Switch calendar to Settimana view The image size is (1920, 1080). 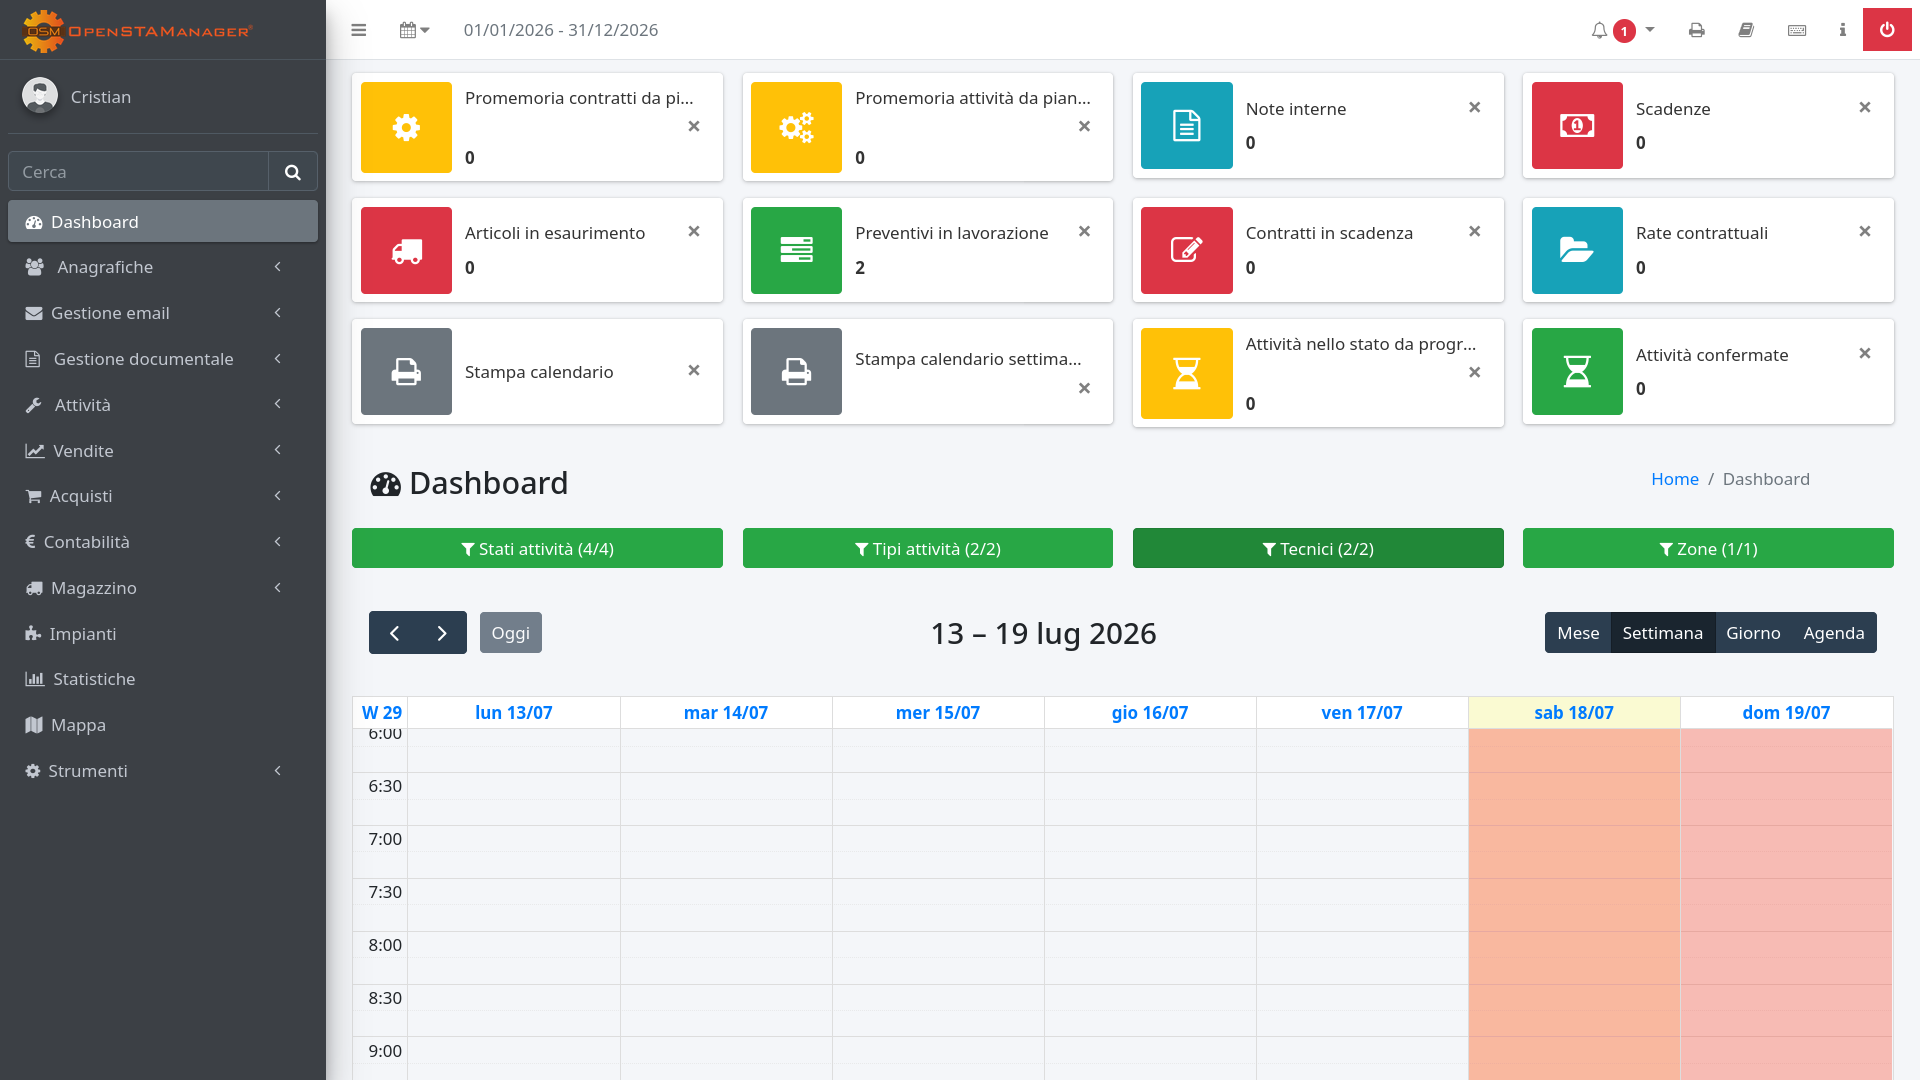click(x=1662, y=632)
